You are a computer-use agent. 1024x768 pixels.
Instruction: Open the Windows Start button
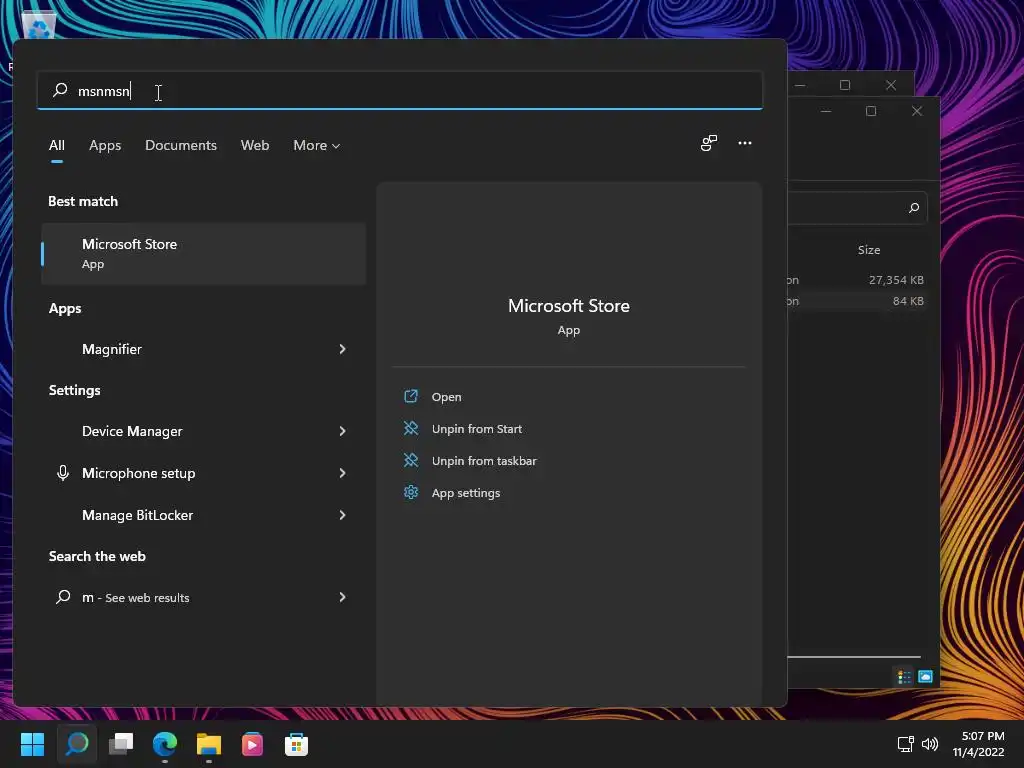[32, 744]
